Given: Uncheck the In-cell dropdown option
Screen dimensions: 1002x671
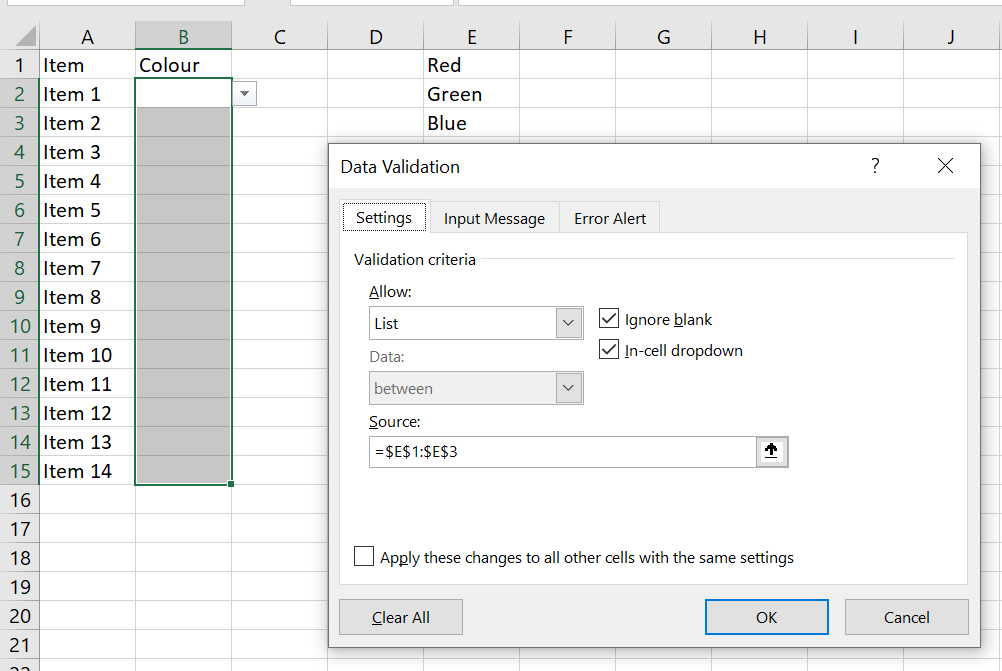Looking at the screenshot, I should coord(609,350).
